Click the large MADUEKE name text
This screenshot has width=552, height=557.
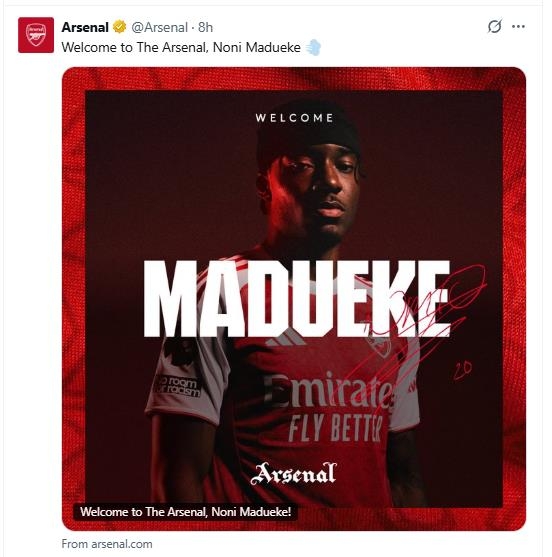pyautogui.click(x=297, y=299)
